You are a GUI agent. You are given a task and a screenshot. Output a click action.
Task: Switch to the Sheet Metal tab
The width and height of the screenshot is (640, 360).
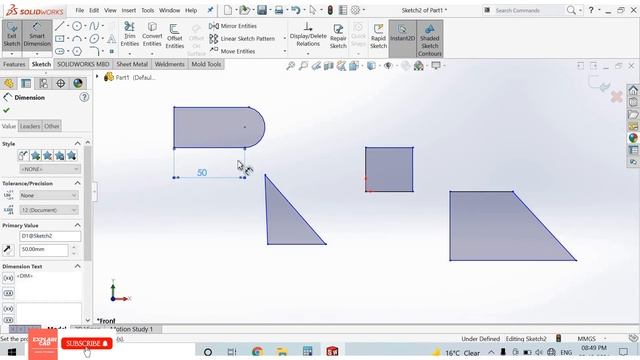pyautogui.click(x=132, y=64)
